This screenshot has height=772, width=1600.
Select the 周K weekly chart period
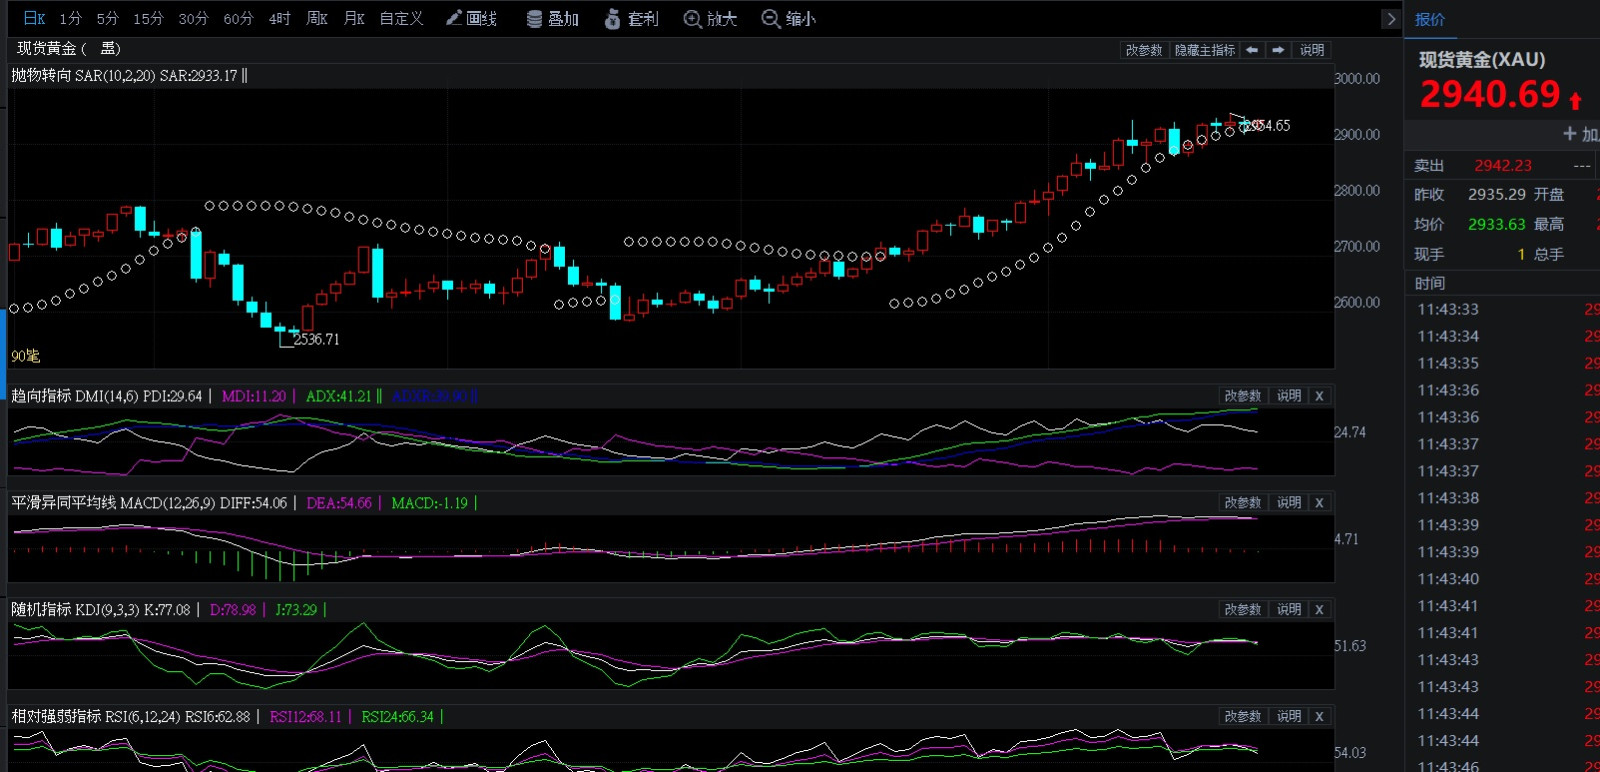[317, 19]
